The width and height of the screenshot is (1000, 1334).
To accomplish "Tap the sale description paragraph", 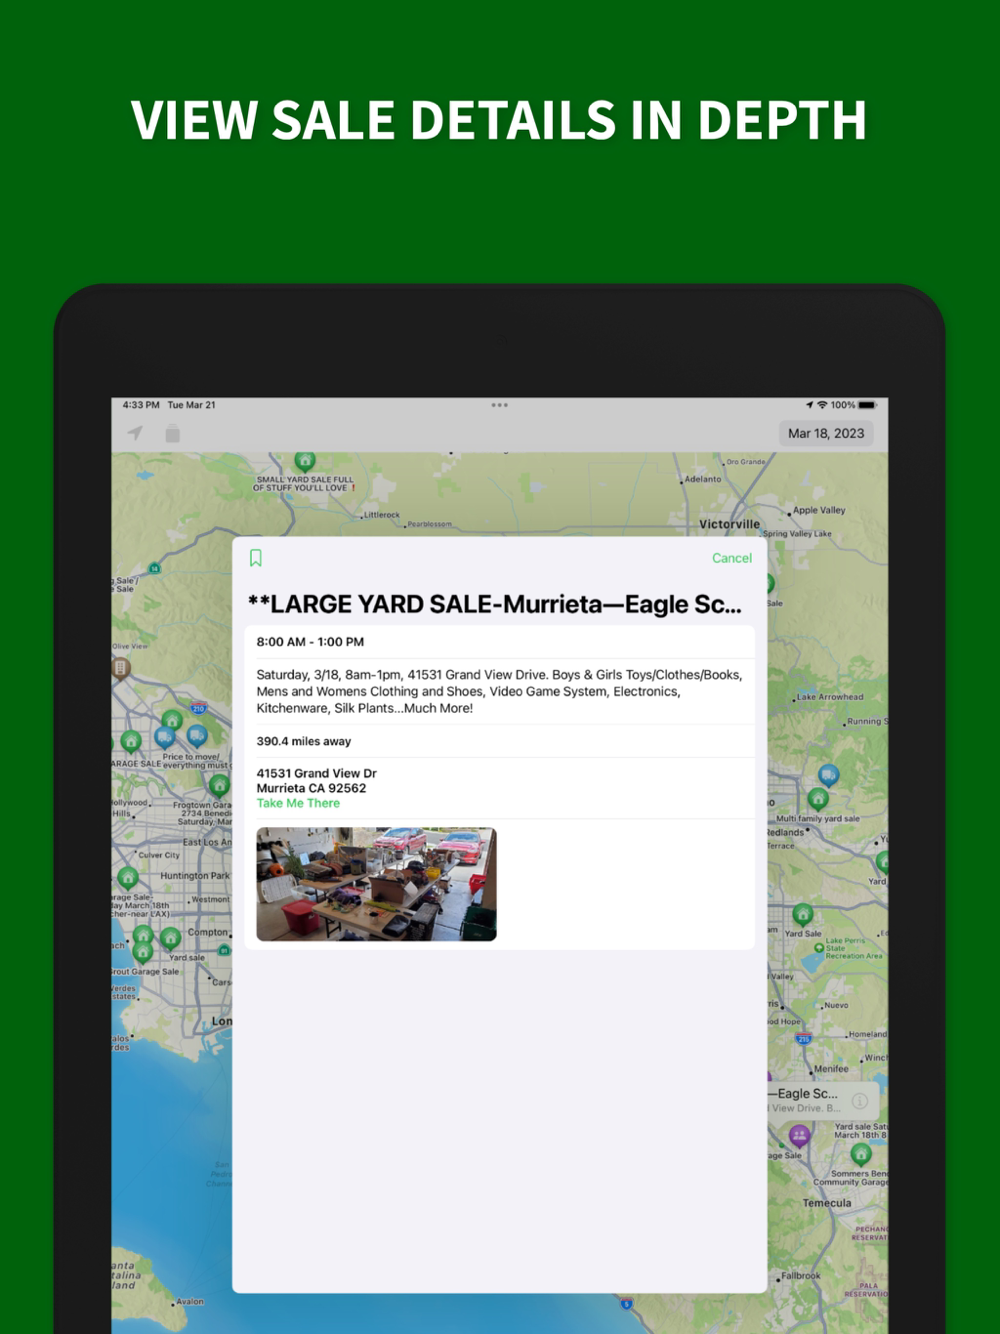I will coord(499,691).
